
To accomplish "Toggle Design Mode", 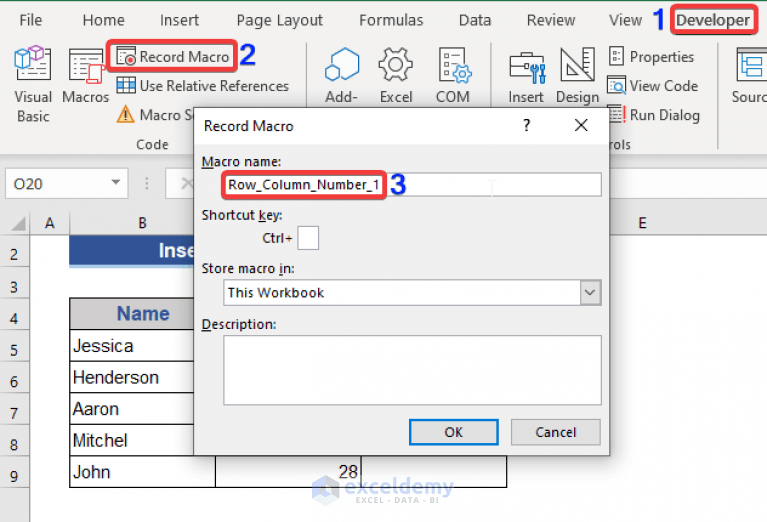I will coord(577,76).
